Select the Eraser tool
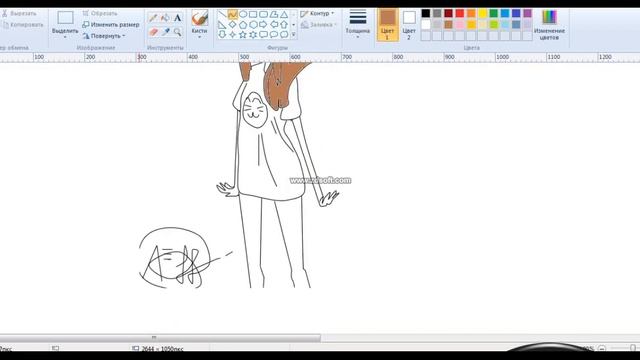Viewport: 640px width, 360px height. tap(153, 32)
